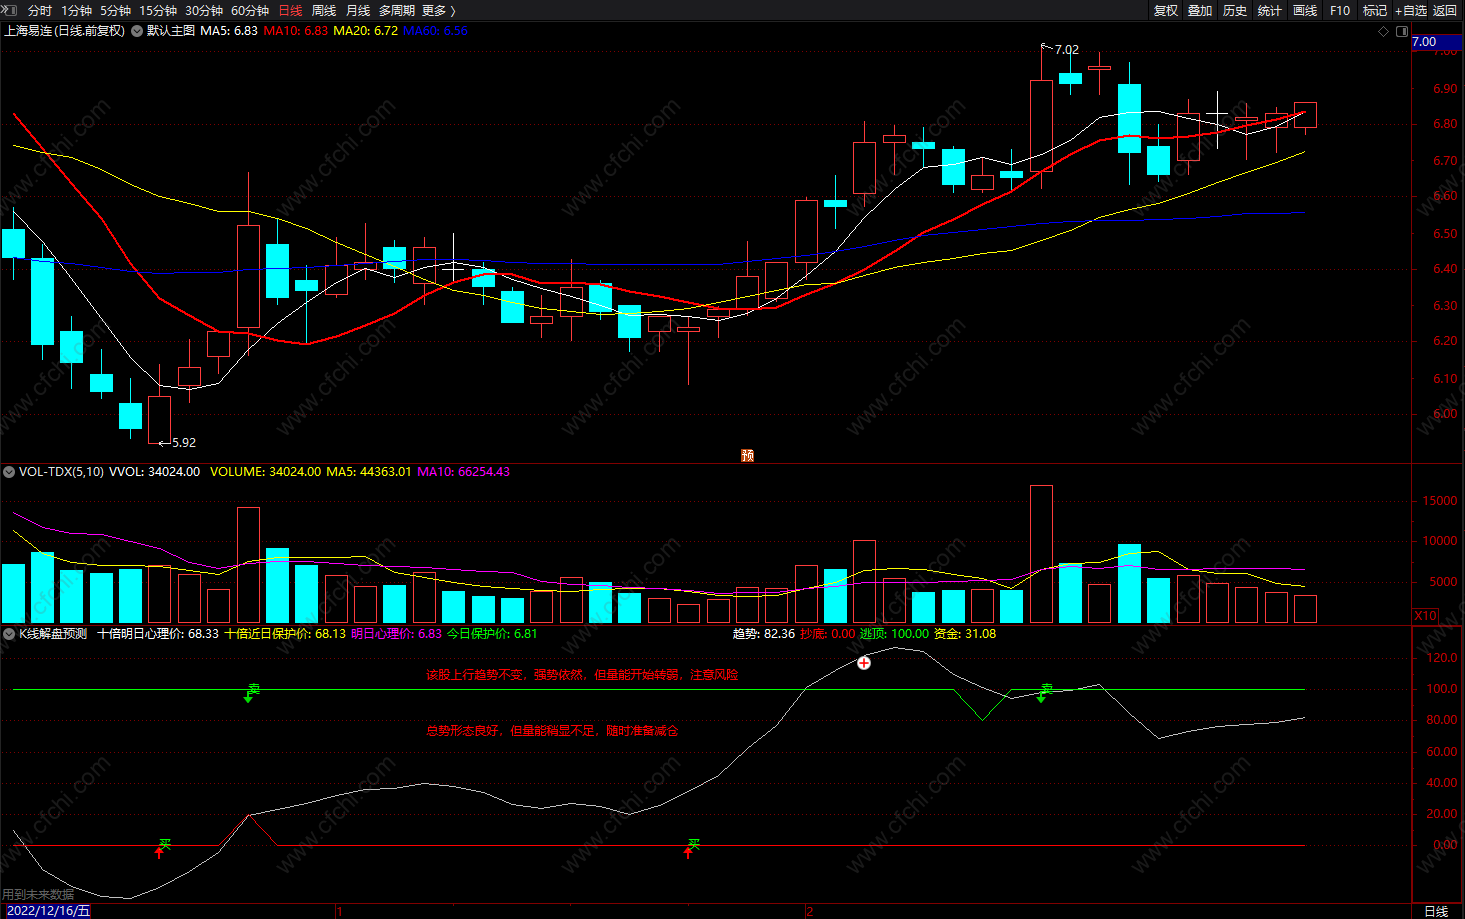Open F10 company information
The image size is (1465, 919).
[1340, 10]
